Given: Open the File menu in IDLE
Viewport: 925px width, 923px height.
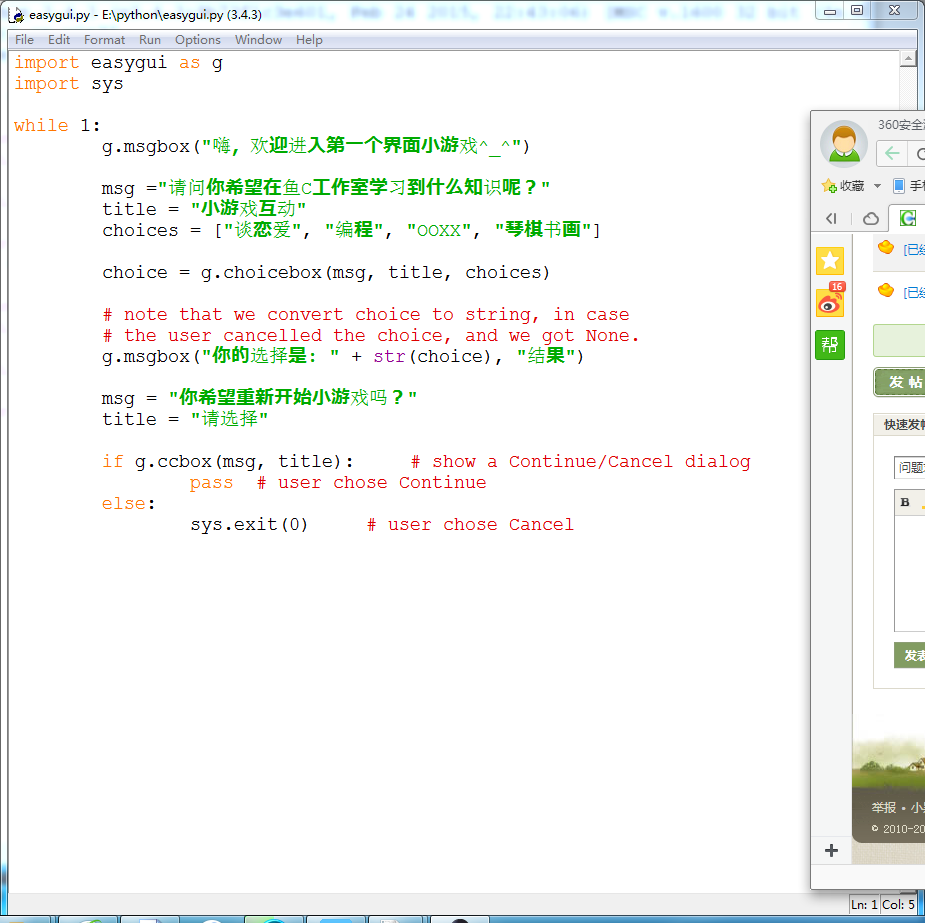Looking at the screenshot, I should [x=24, y=40].
